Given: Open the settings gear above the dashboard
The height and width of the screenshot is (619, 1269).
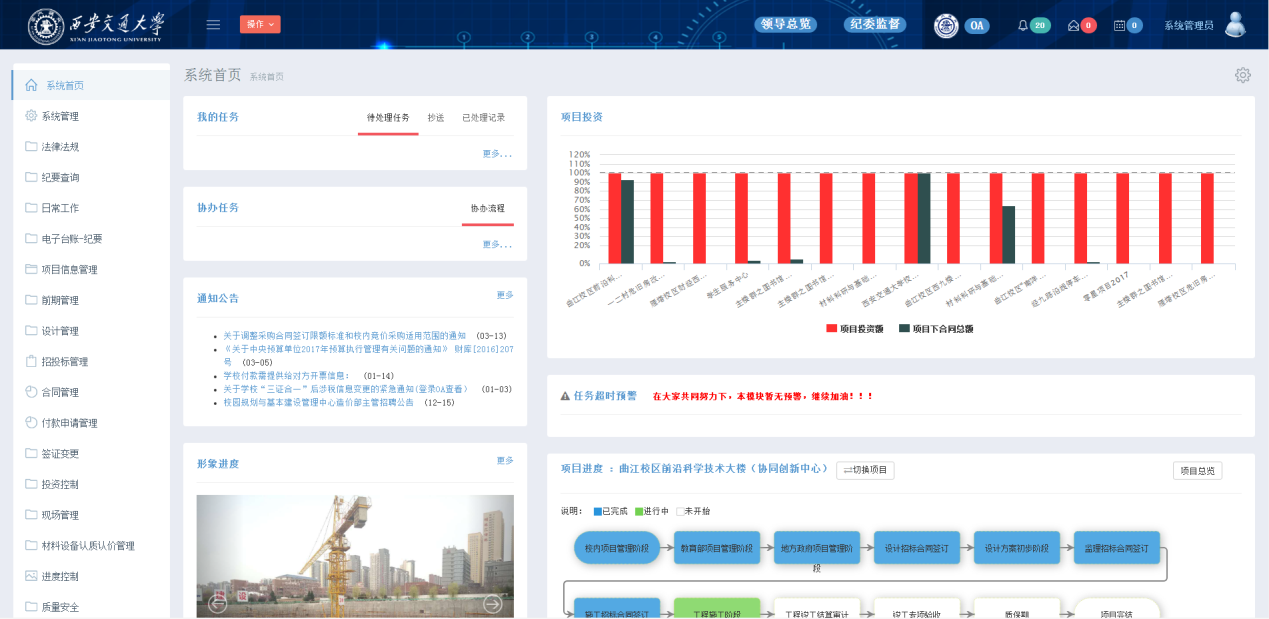Looking at the screenshot, I should pyautogui.click(x=1243, y=74).
